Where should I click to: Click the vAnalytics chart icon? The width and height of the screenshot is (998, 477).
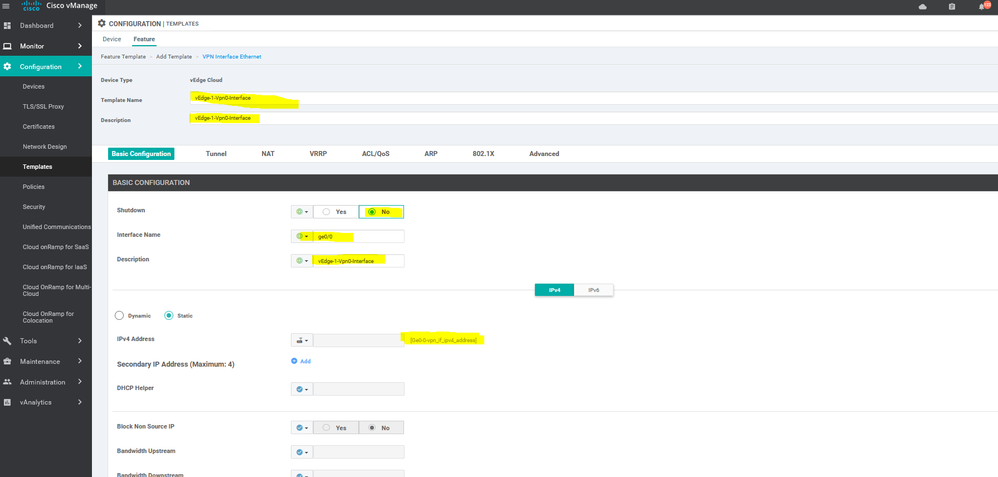tap(8, 402)
